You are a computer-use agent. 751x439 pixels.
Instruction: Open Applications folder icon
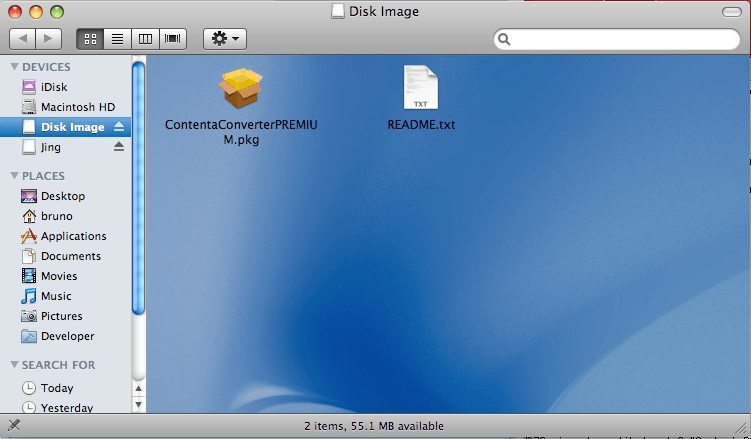[29, 236]
